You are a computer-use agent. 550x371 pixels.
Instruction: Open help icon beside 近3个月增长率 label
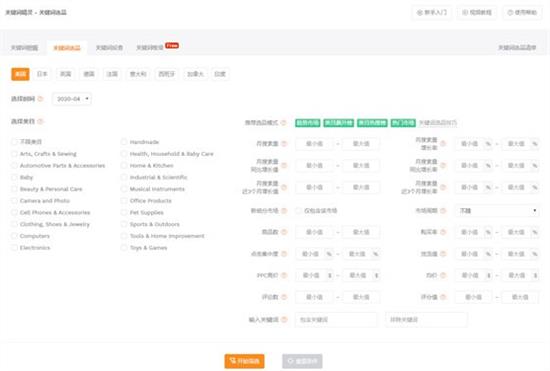point(443,188)
